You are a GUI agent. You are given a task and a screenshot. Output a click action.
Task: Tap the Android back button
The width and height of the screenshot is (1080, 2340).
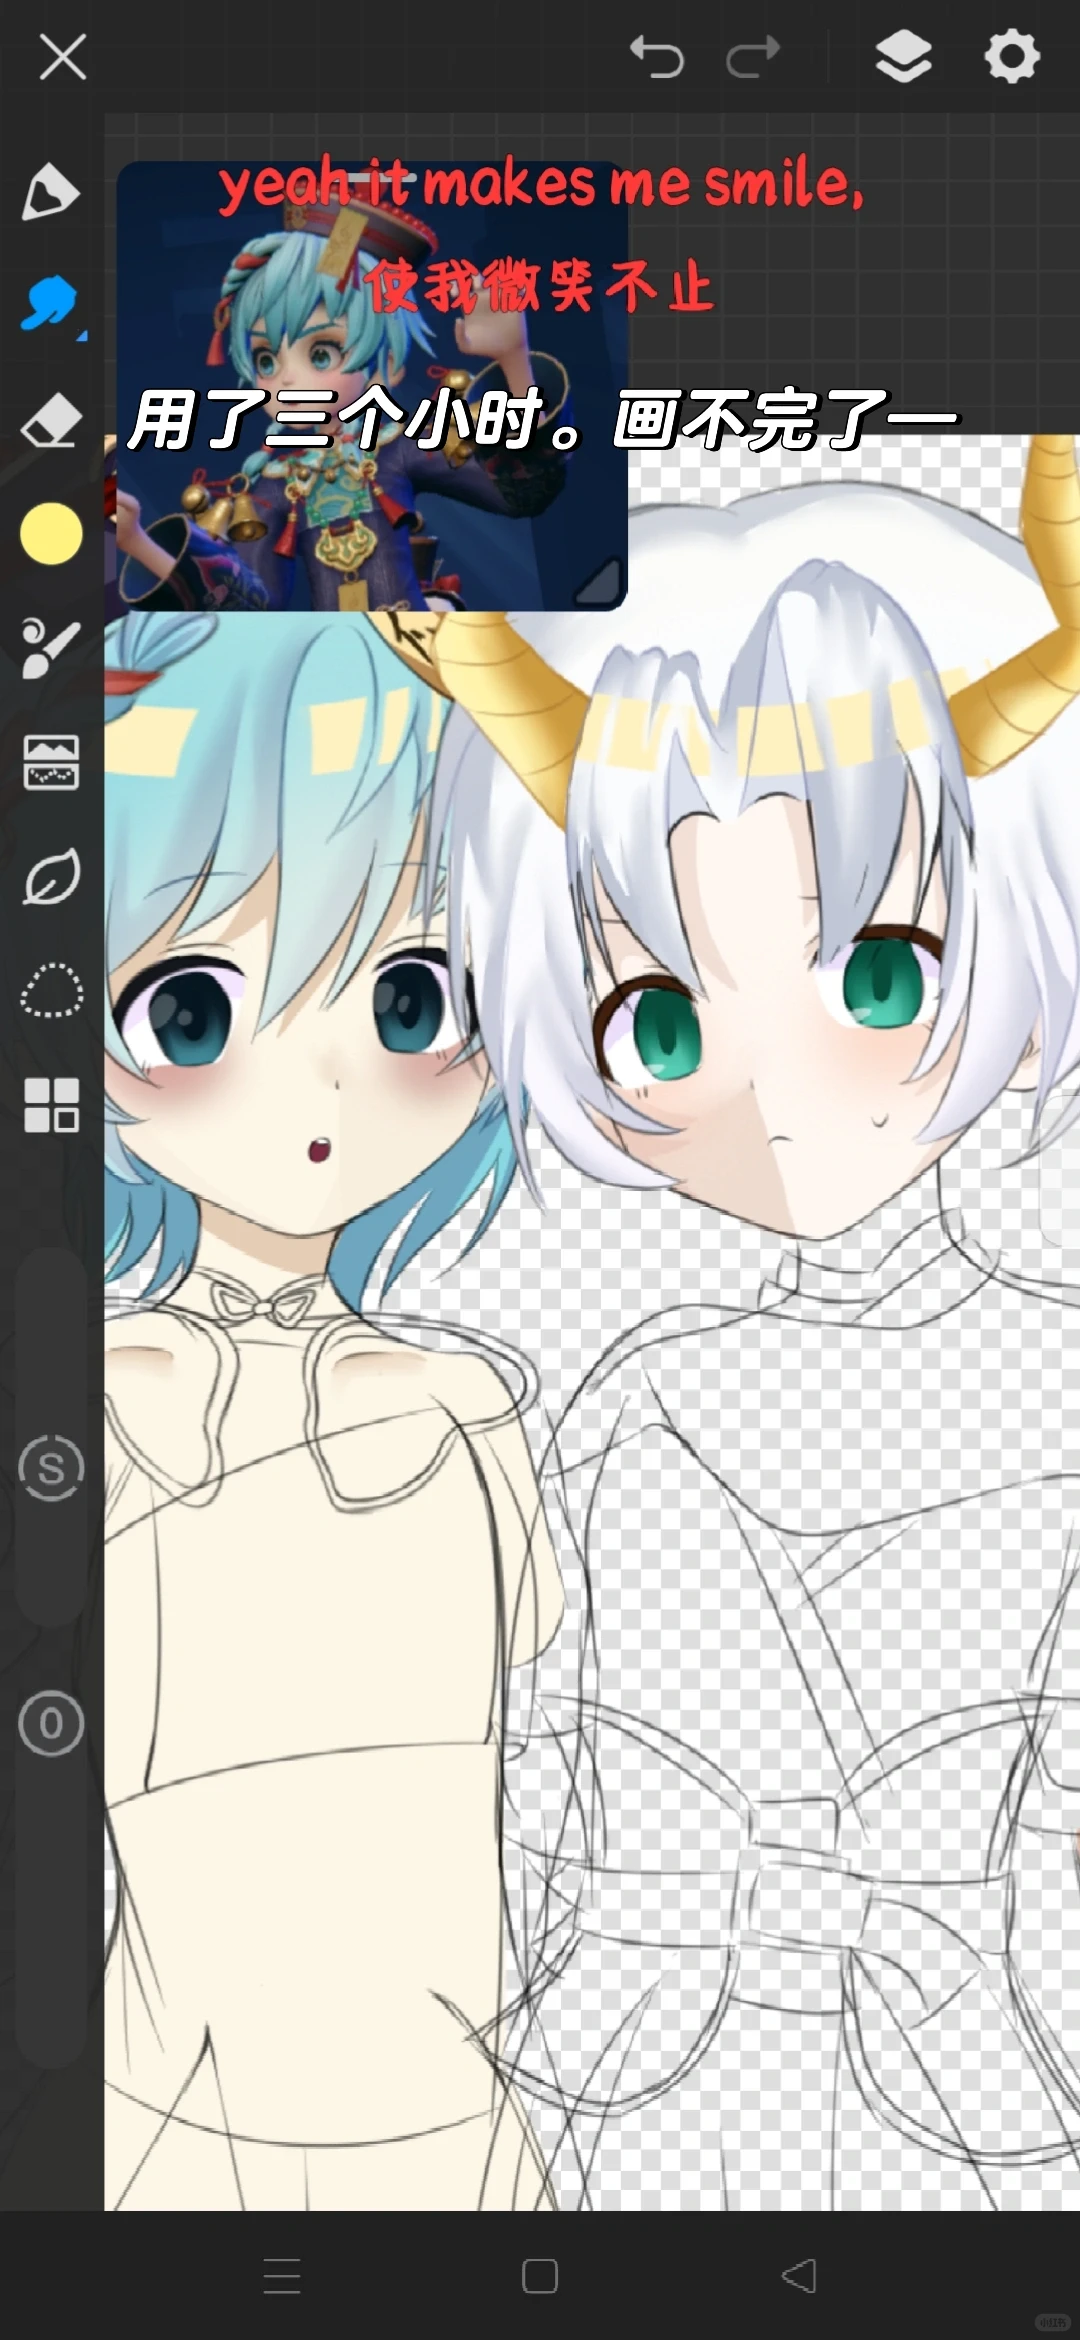[799, 2276]
